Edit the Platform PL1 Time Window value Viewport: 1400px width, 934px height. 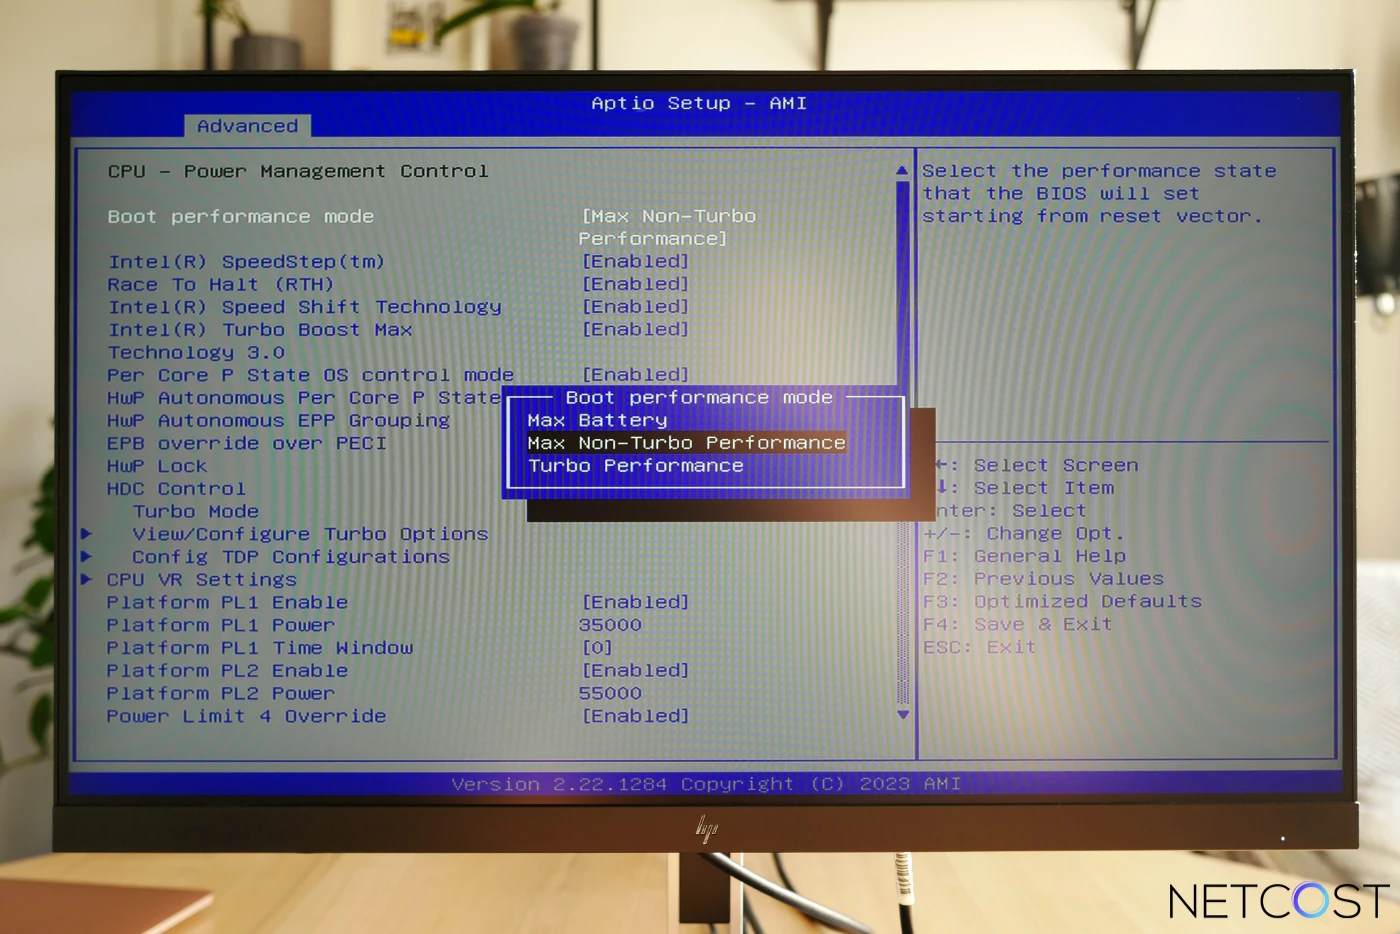point(597,648)
